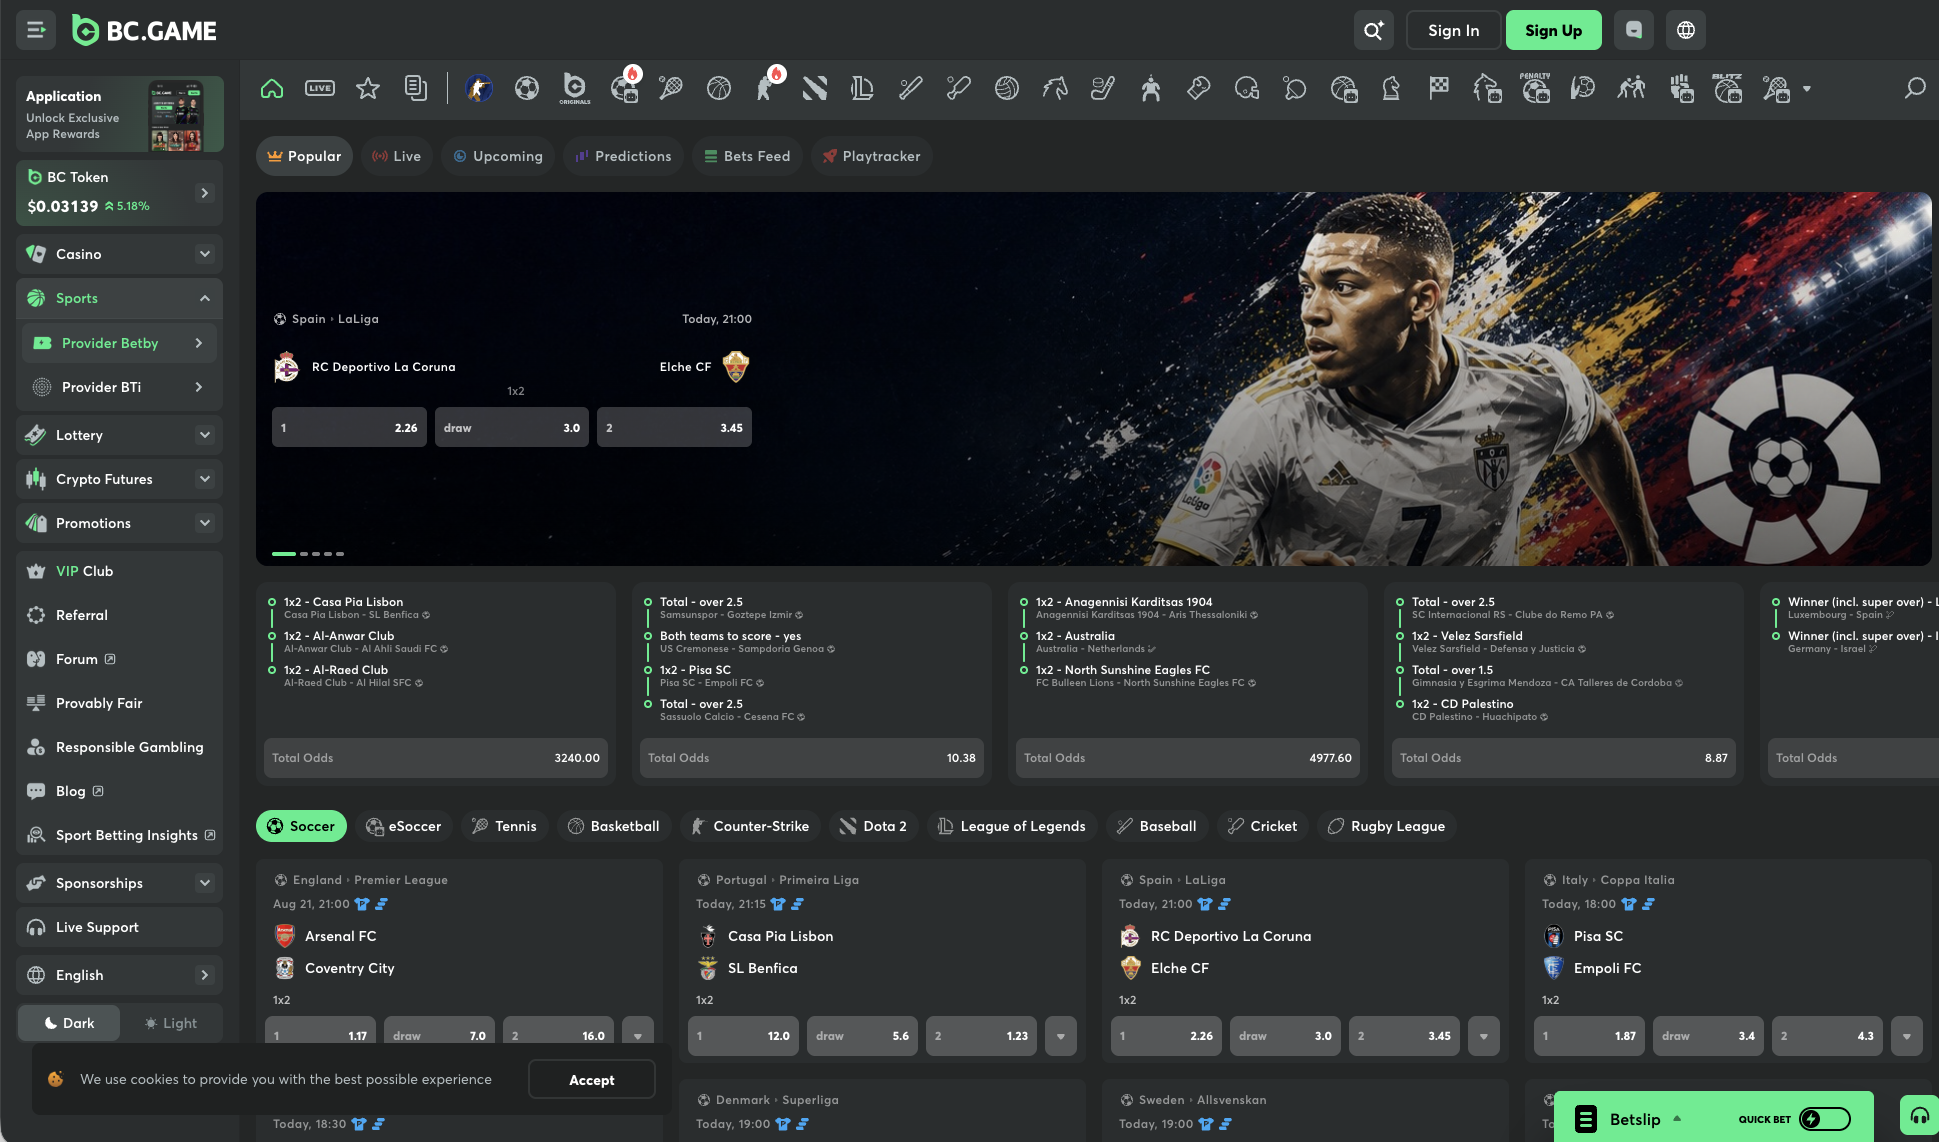Open the Predictions tab

(623, 156)
